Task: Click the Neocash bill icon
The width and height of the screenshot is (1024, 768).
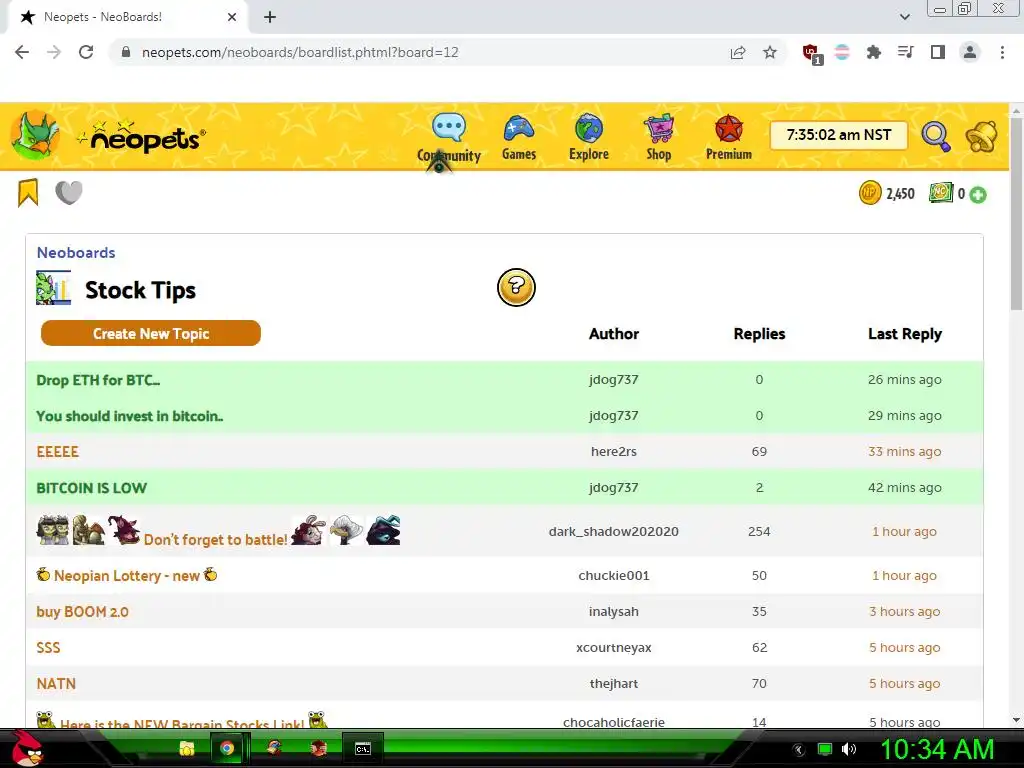Action: point(941,193)
